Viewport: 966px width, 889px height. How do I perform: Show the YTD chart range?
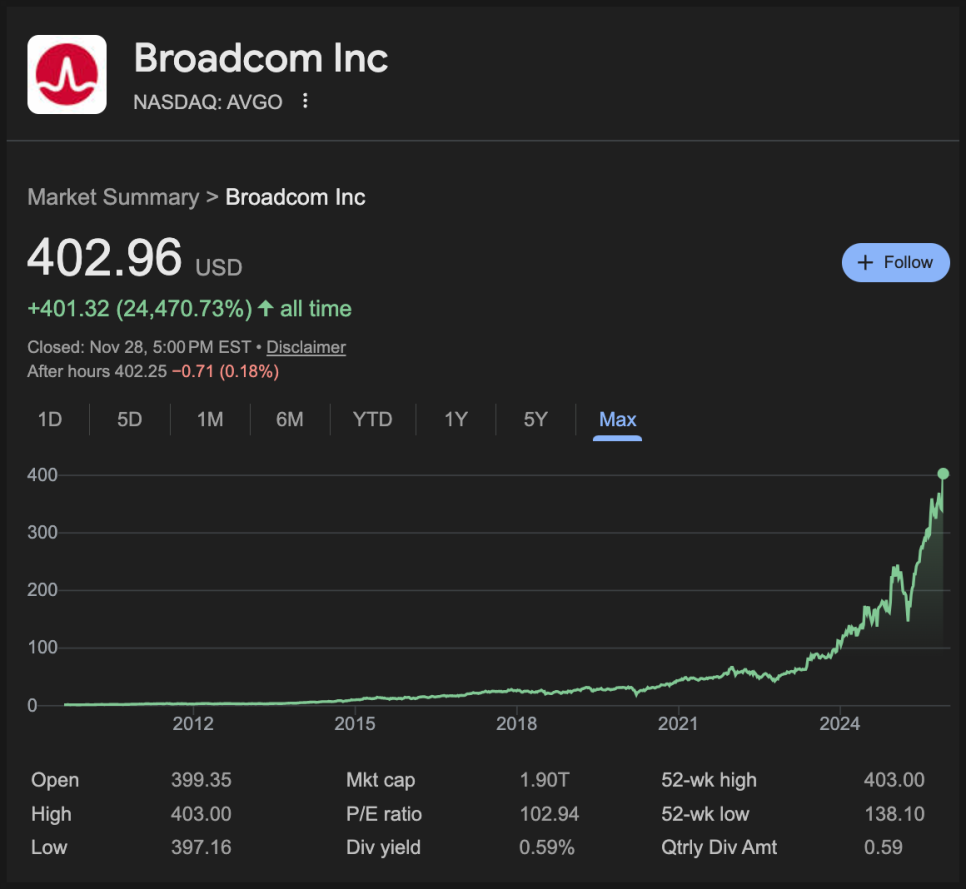[x=373, y=419]
